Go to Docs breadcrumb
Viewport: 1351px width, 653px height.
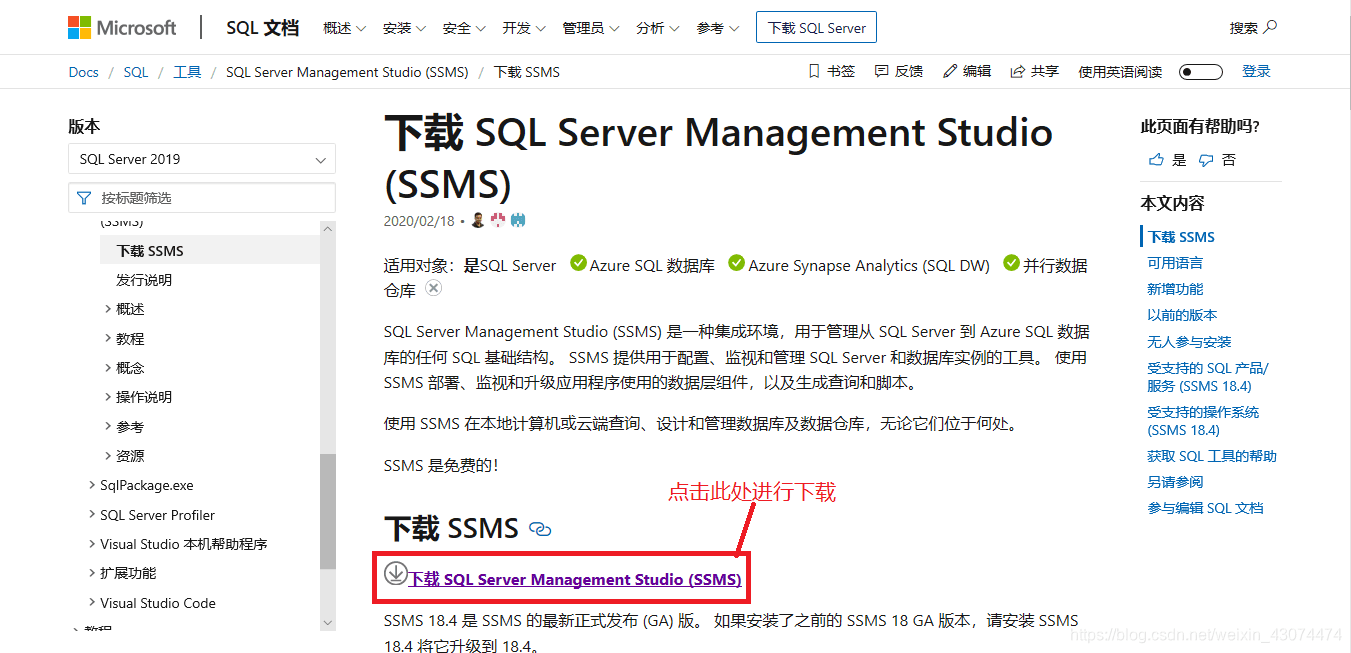(83, 72)
